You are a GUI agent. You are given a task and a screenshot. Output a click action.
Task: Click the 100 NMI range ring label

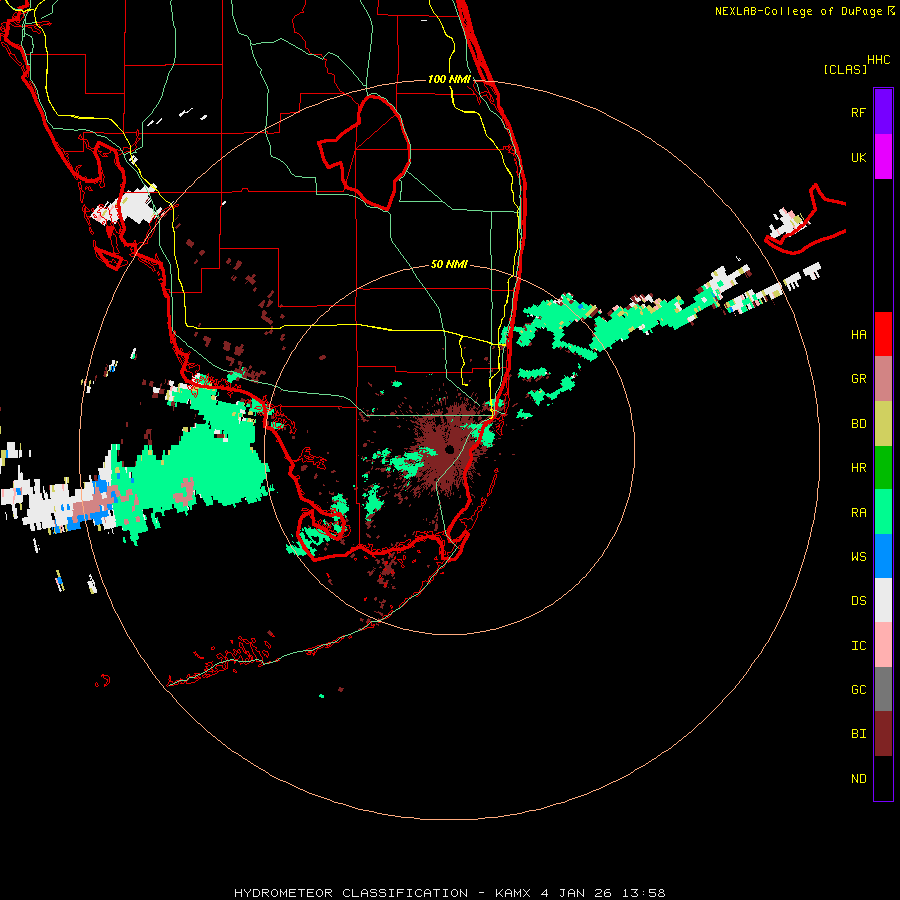[449, 79]
